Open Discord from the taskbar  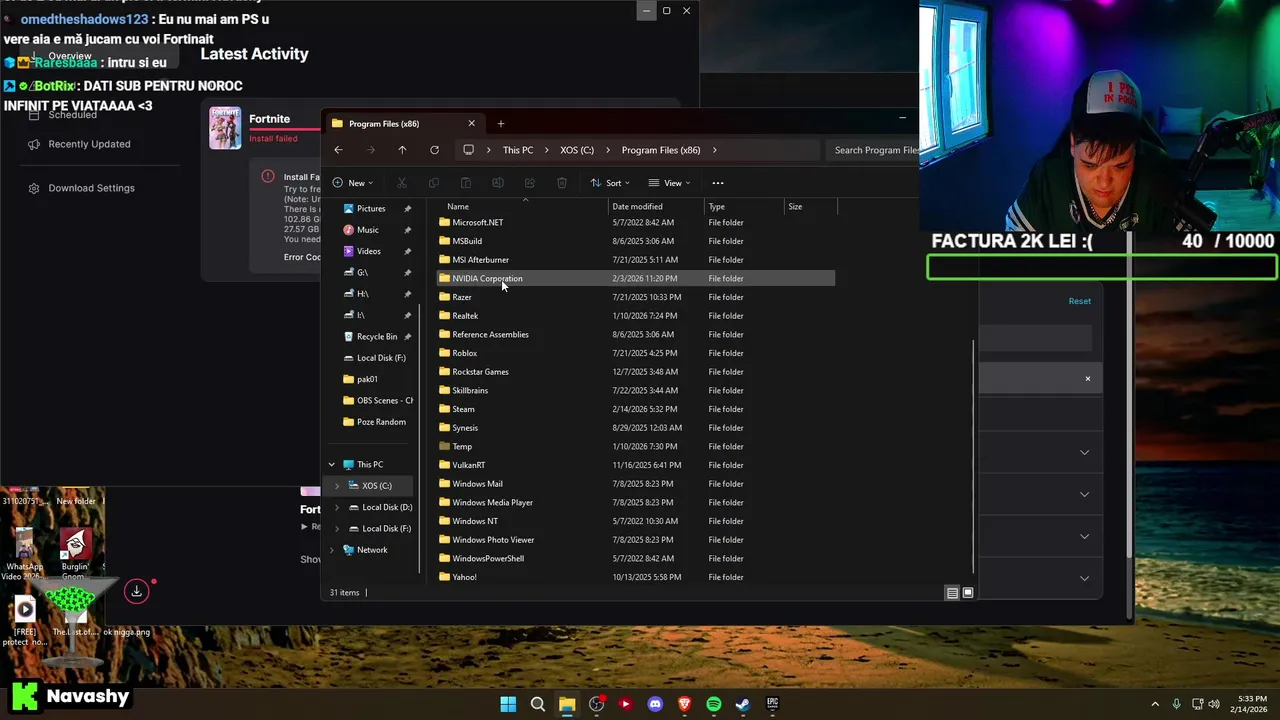click(x=655, y=704)
